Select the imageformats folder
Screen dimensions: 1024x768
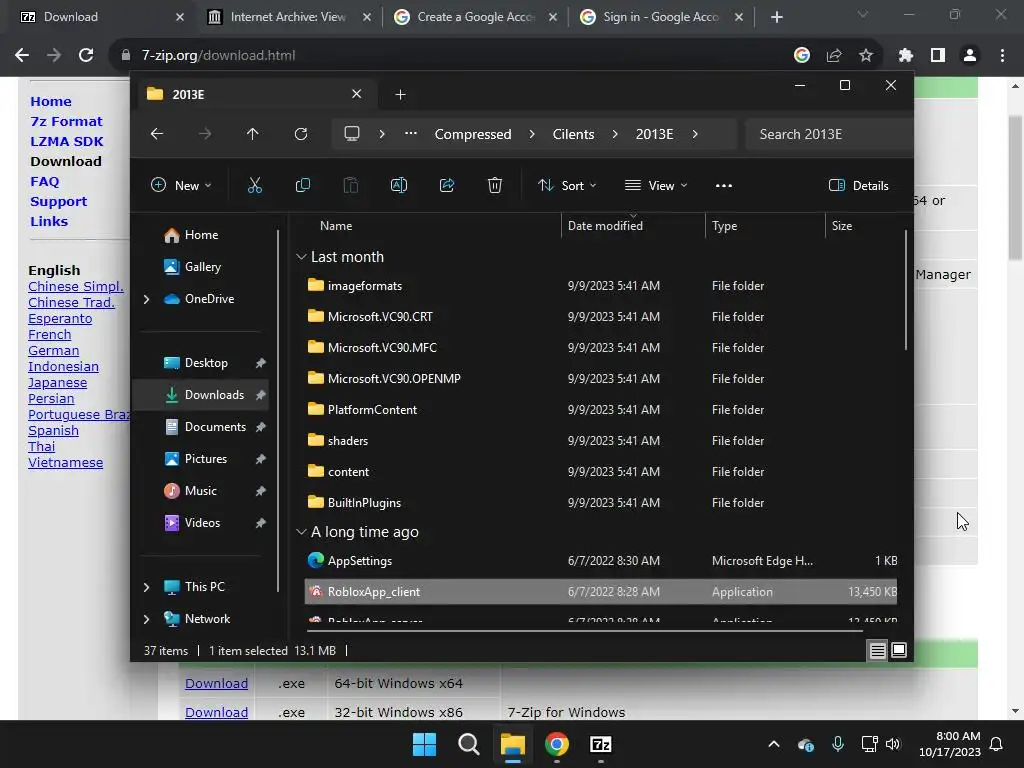tap(601, 285)
